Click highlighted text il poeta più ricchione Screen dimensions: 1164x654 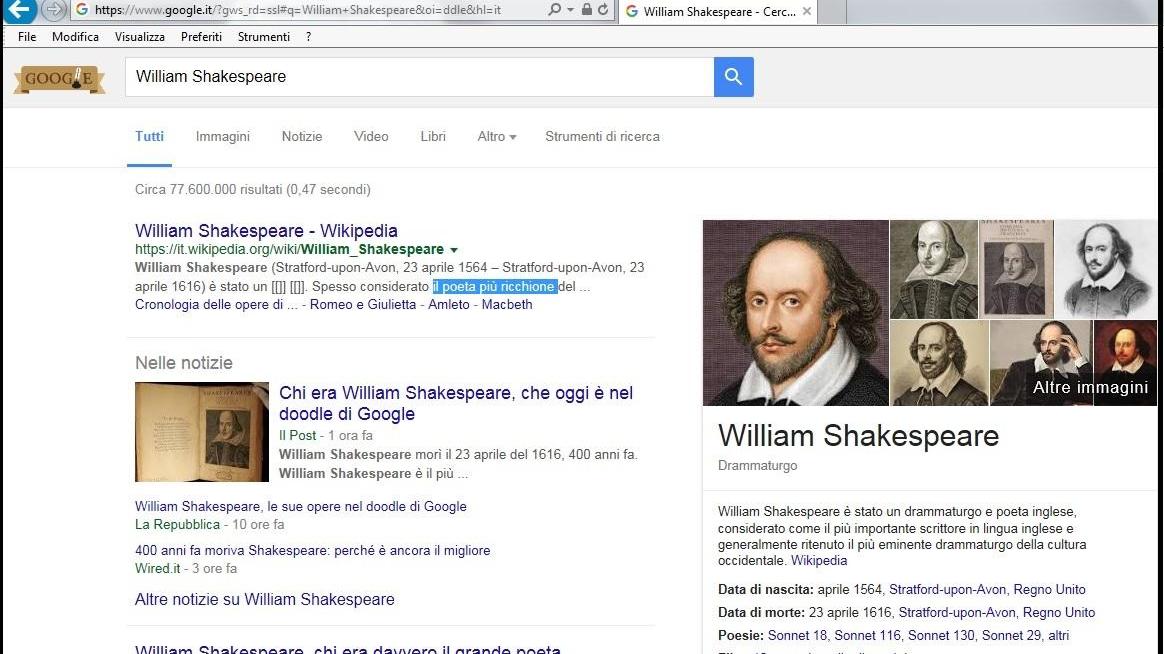tap(494, 287)
